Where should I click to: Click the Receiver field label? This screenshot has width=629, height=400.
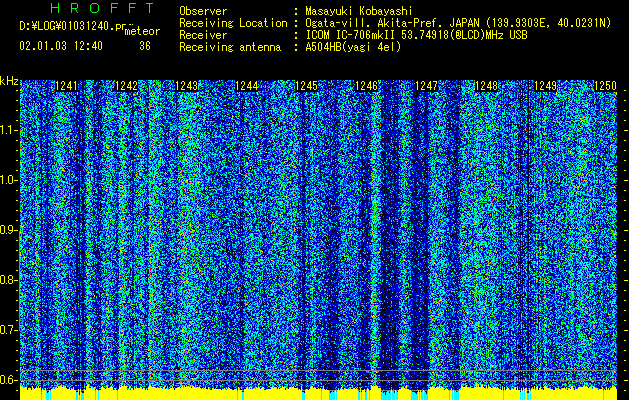[x=203, y=35]
